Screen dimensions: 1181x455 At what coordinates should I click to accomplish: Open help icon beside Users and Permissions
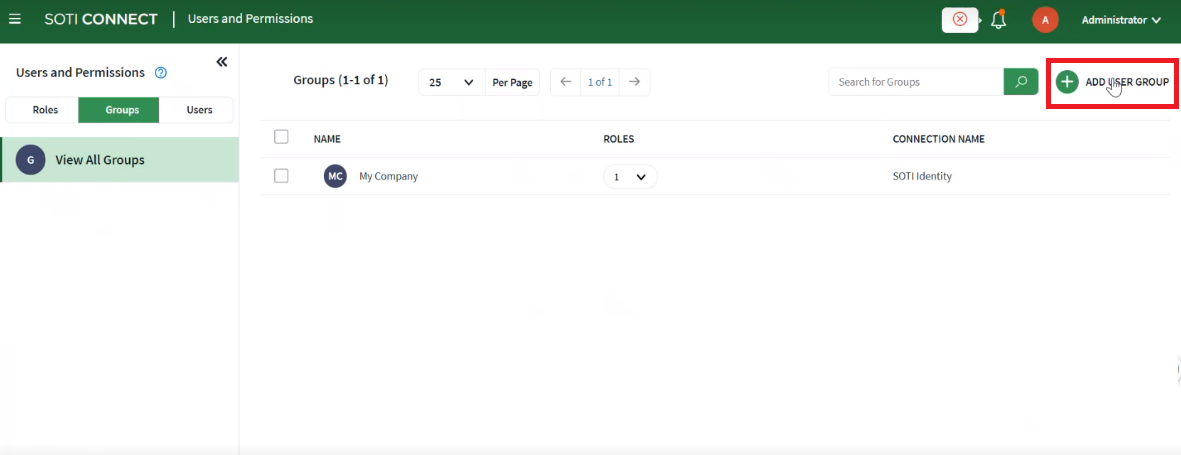pos(161,73)
